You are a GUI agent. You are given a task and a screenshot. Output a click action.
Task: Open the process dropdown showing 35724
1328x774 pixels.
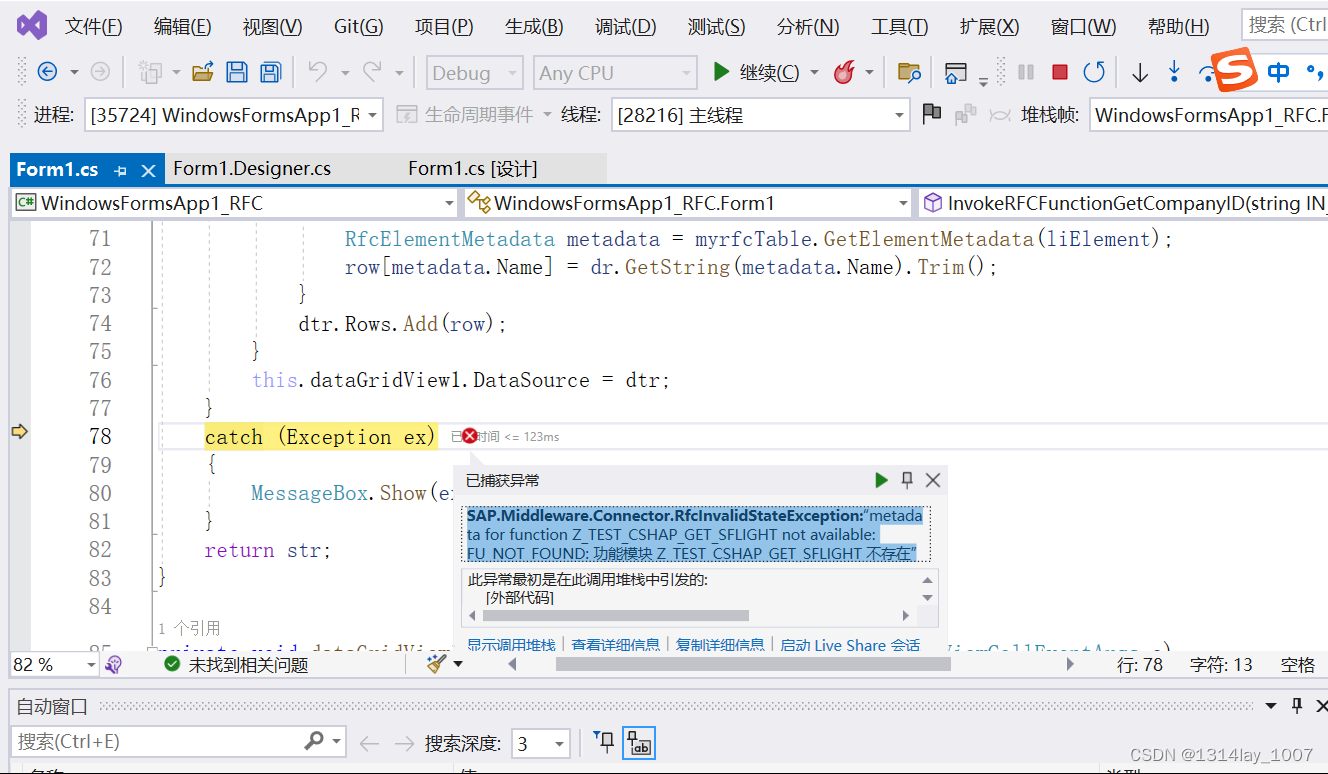(x=234, y=115)
